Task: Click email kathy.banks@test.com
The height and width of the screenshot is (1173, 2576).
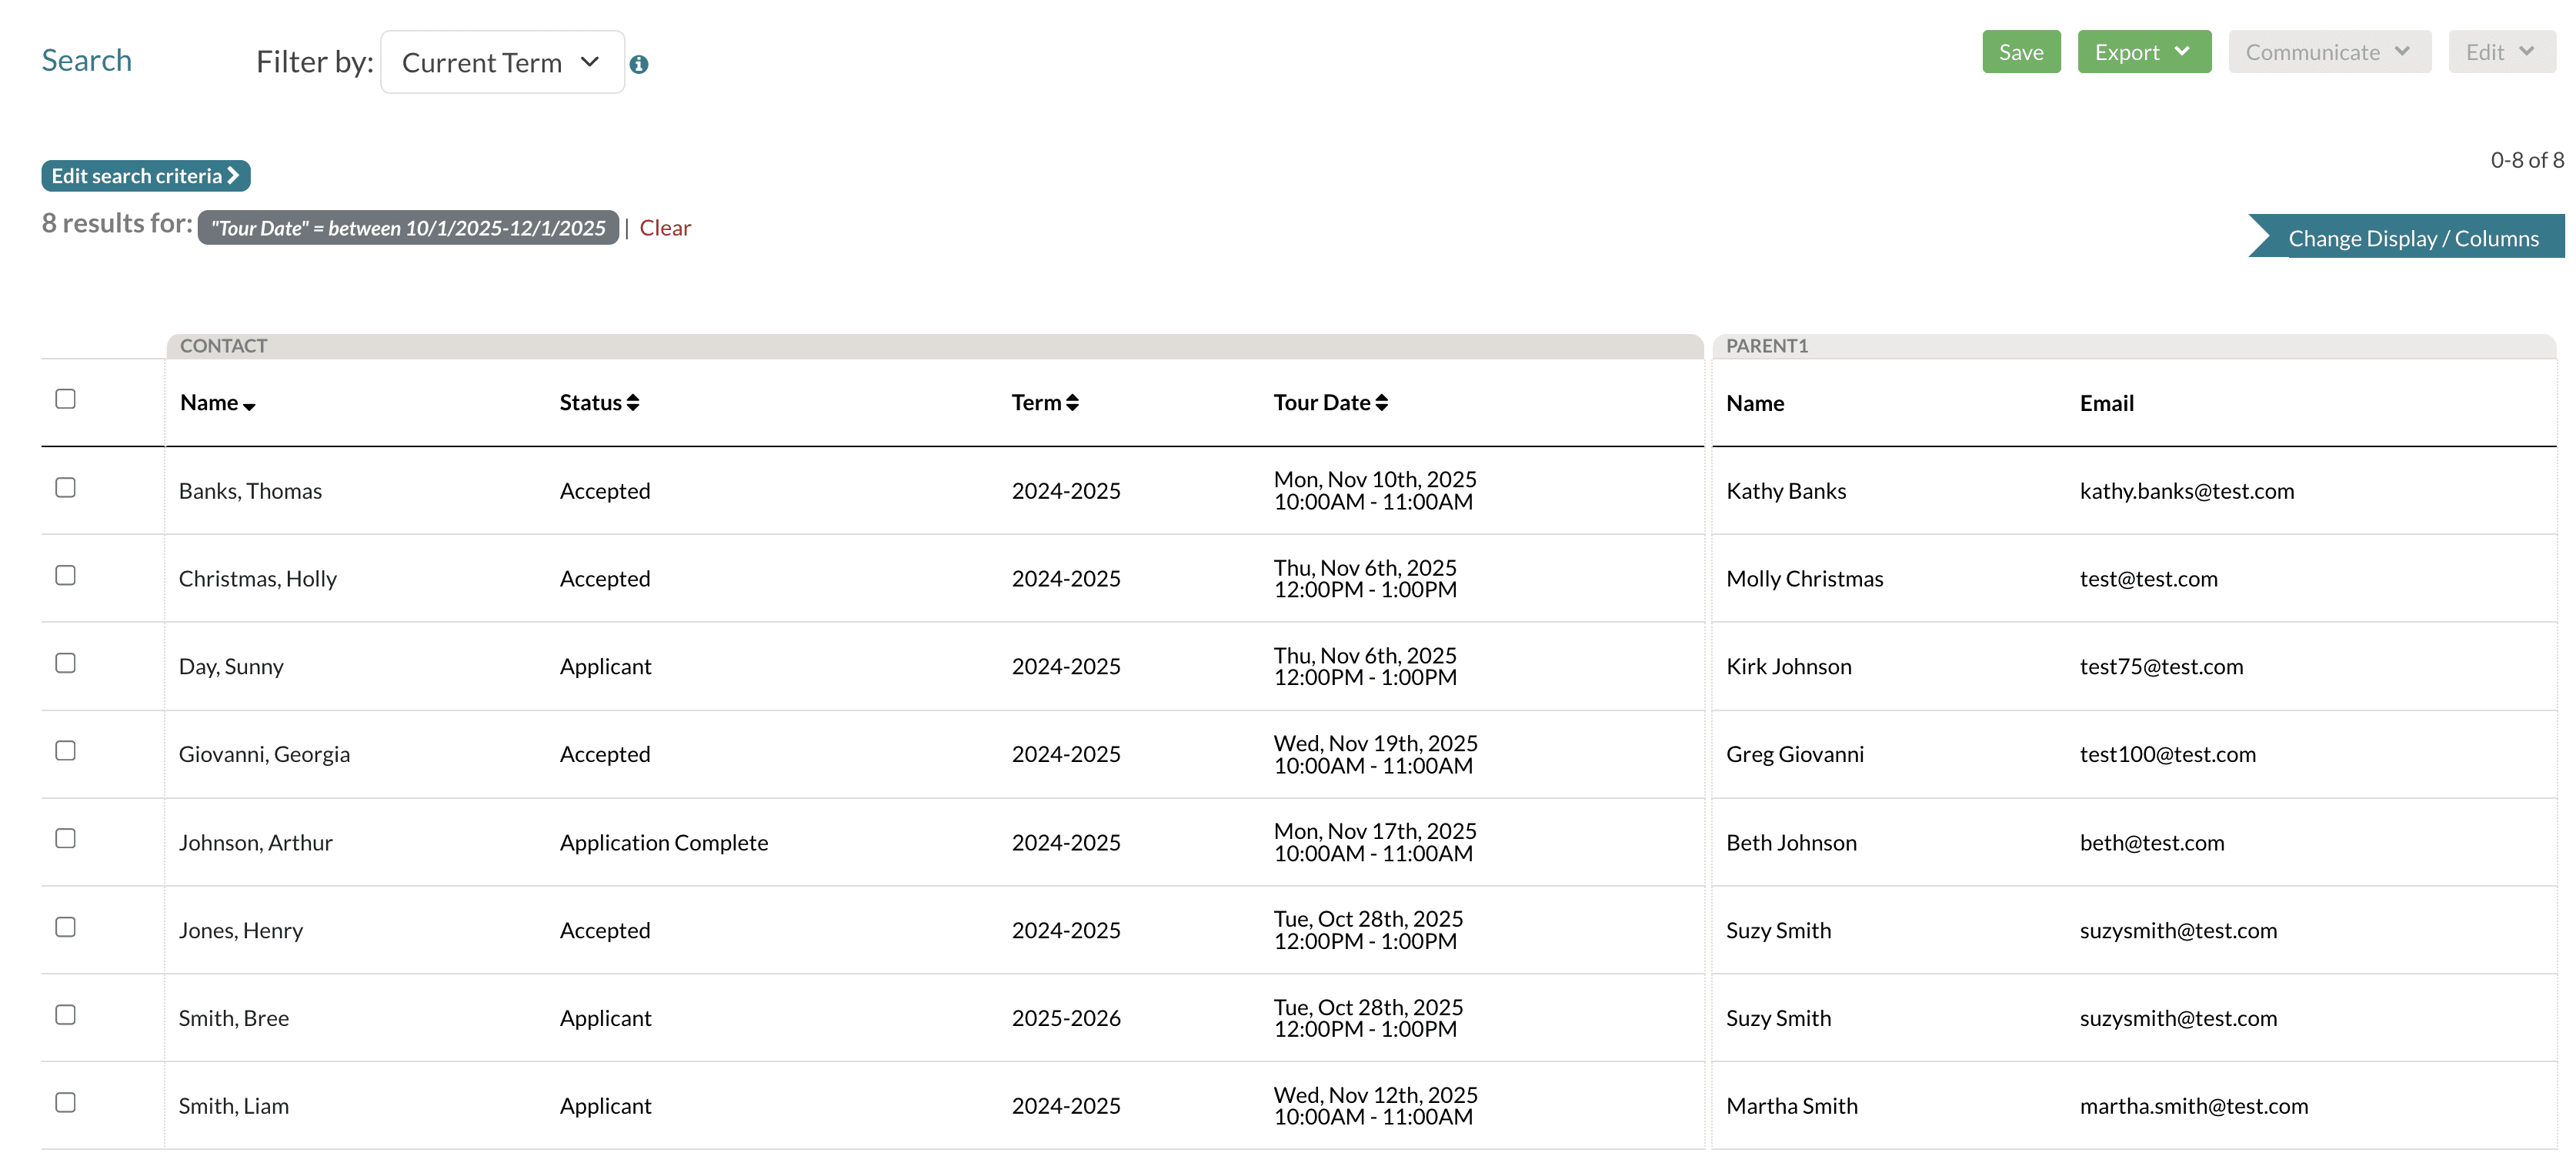Action: 2187,491
